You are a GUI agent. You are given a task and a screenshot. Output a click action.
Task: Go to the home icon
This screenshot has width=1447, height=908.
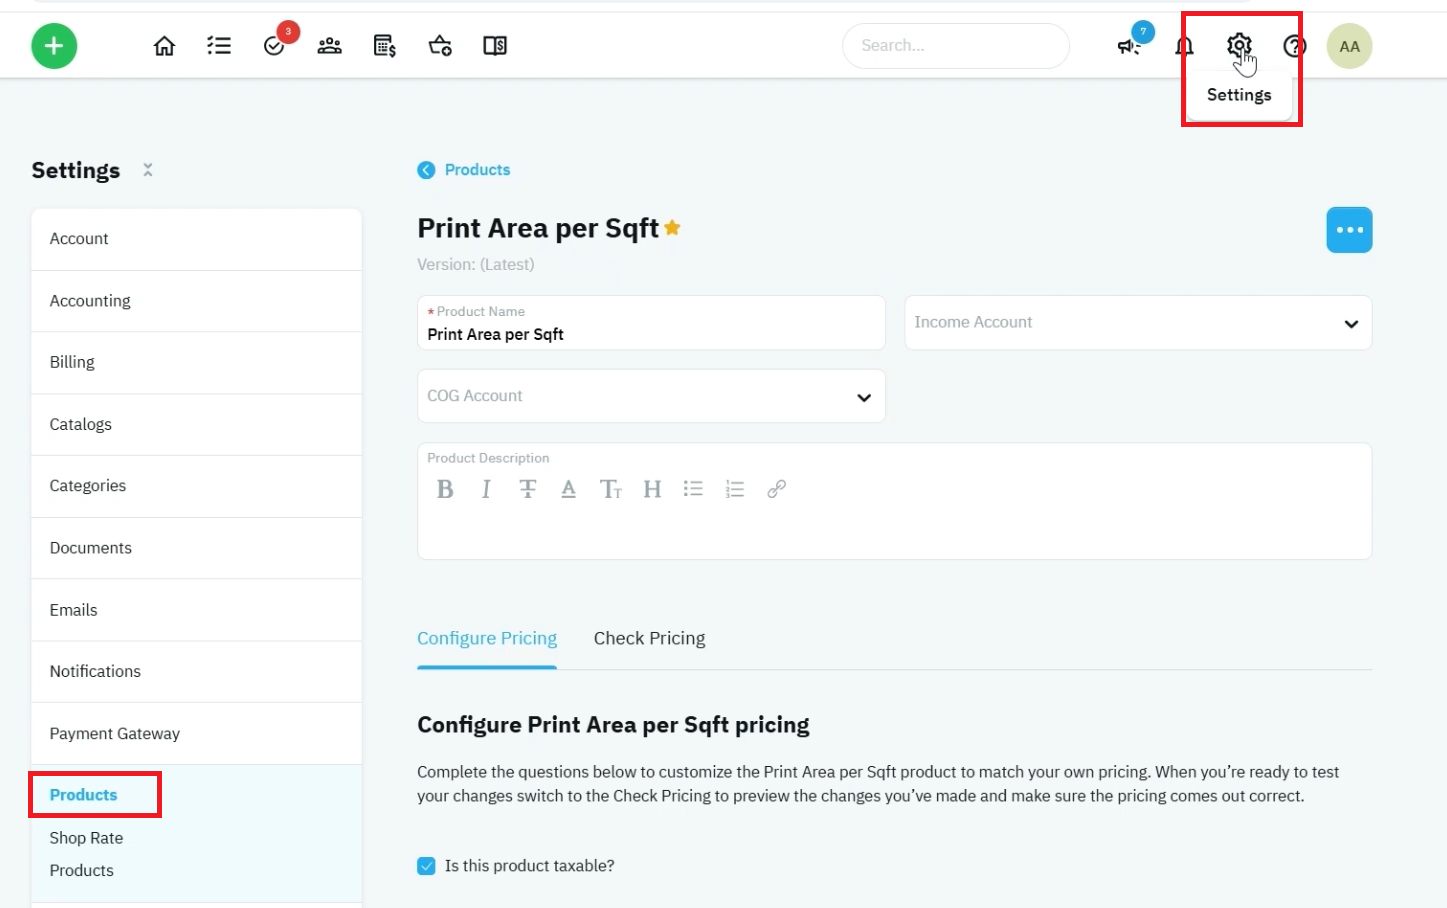[164, 46]
